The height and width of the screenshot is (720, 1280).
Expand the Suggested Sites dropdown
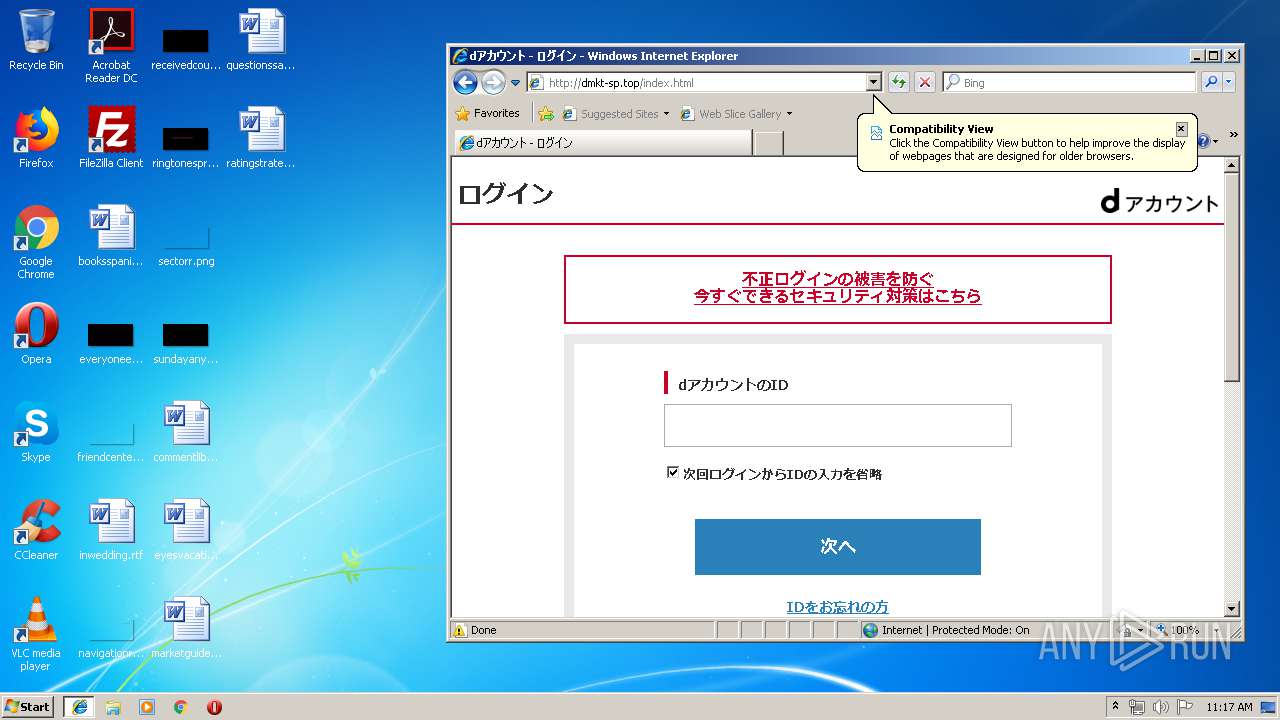pos(666,114)
